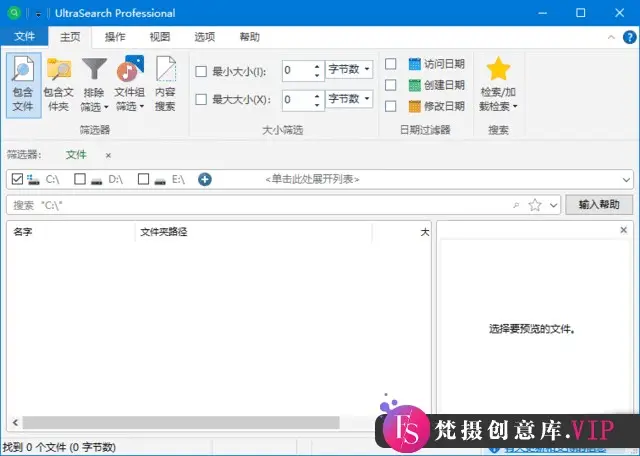Click the E:\ drive icon

(160, 180)
